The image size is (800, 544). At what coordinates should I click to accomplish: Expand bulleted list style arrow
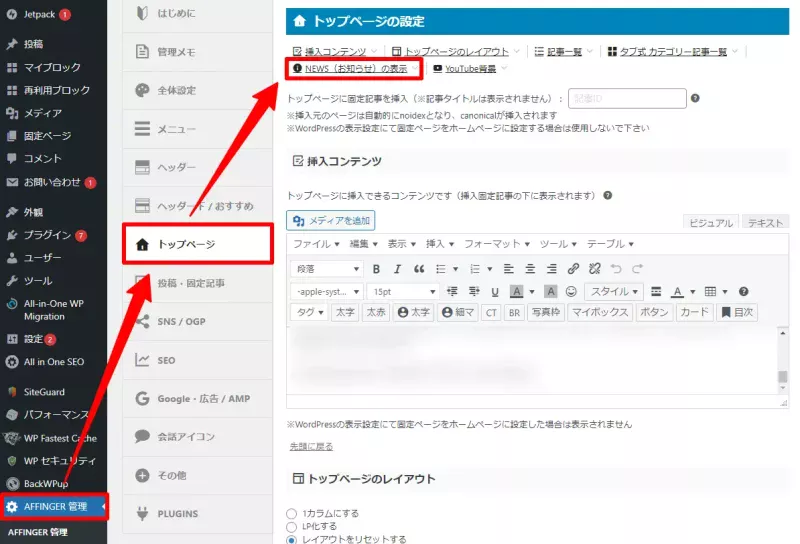(455, 269)
